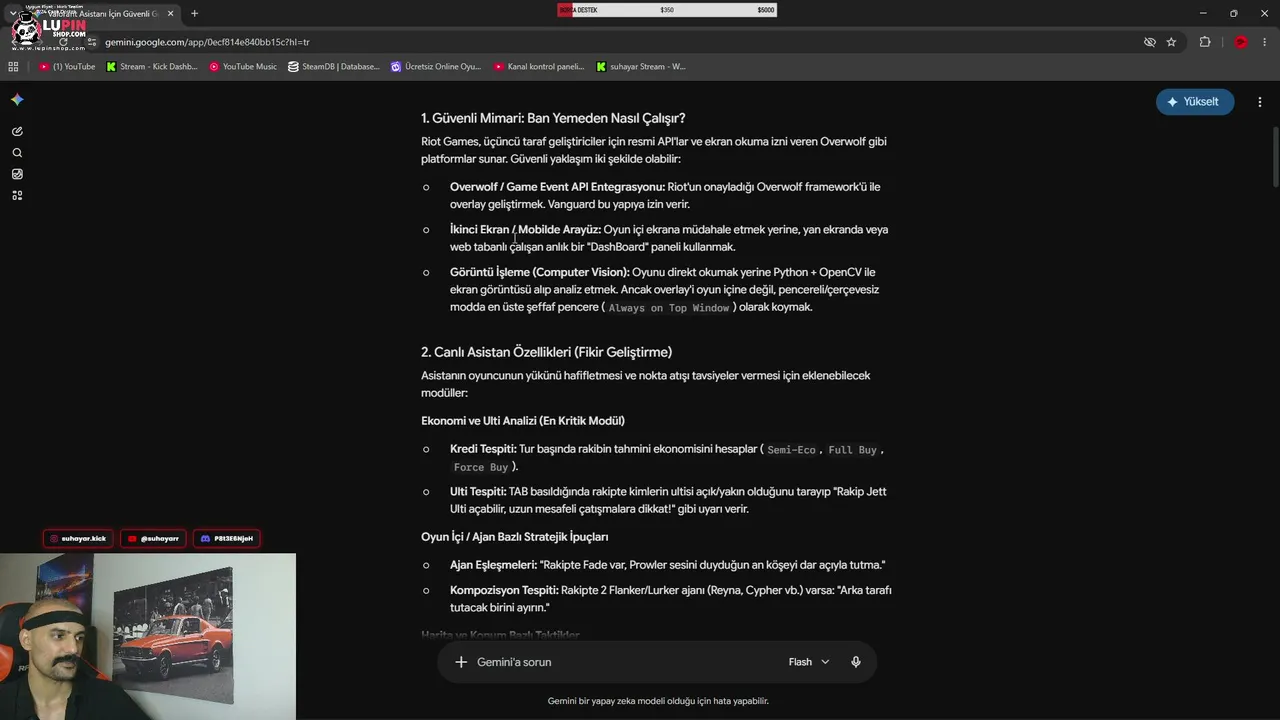Start a new chat with the pencil icon
The height and width of the screenshot is (720, 1280).
pyautogui.click(x=17, y=131)
